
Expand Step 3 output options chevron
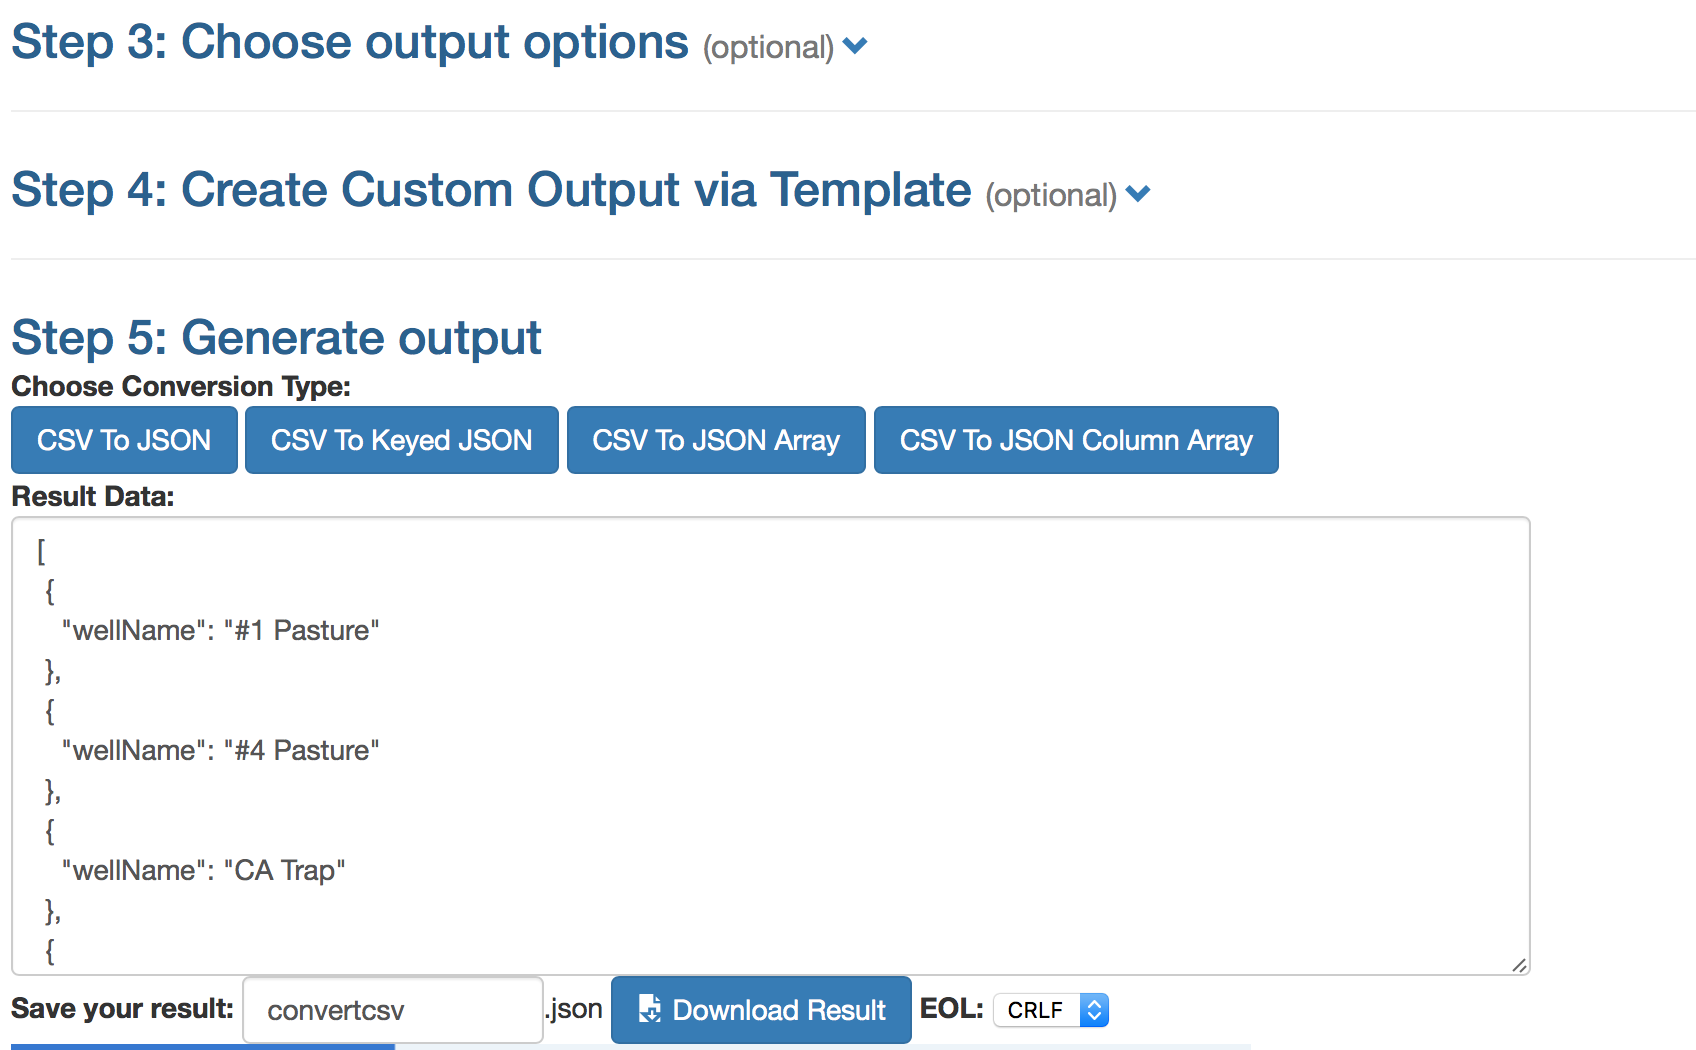(855, 45)
